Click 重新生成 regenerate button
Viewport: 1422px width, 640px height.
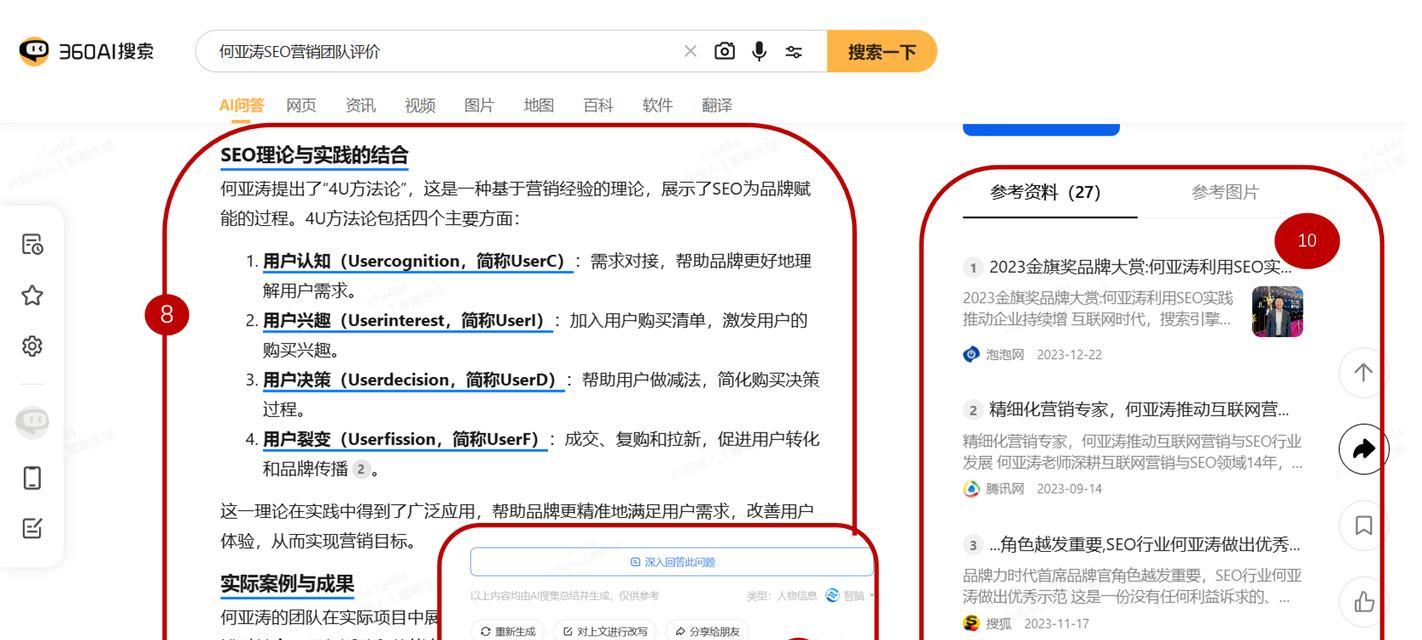(508, 631)
